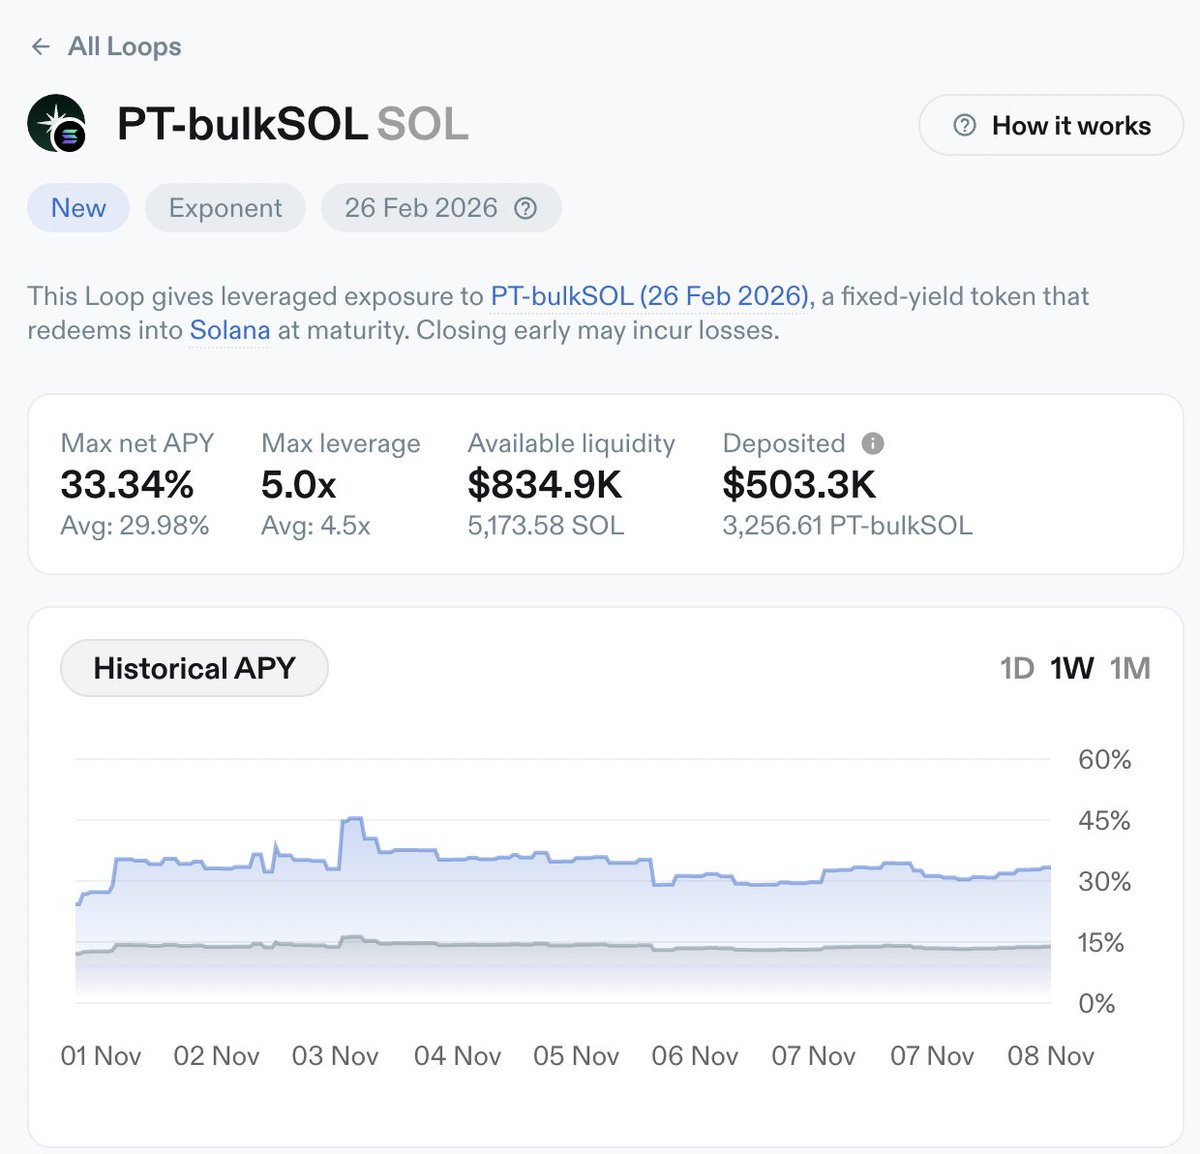Click the Max net APY label
This screenshot has width=1200, height=1154.
coord(137,443)
